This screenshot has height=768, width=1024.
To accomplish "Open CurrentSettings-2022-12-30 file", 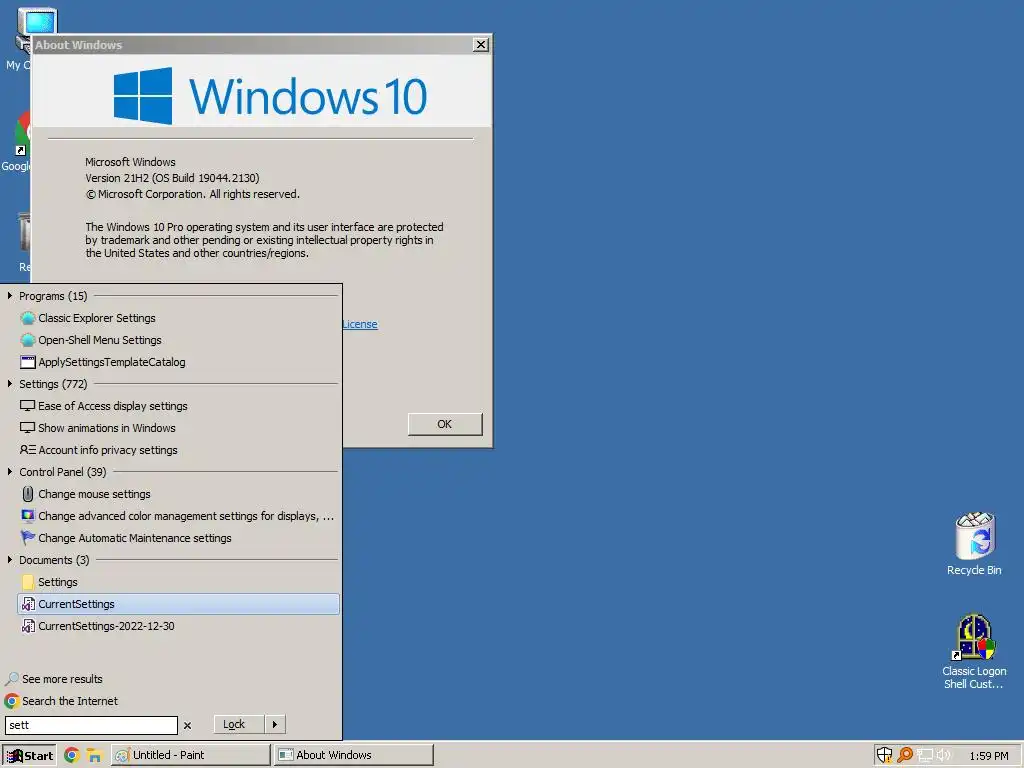I will point(178,626).
